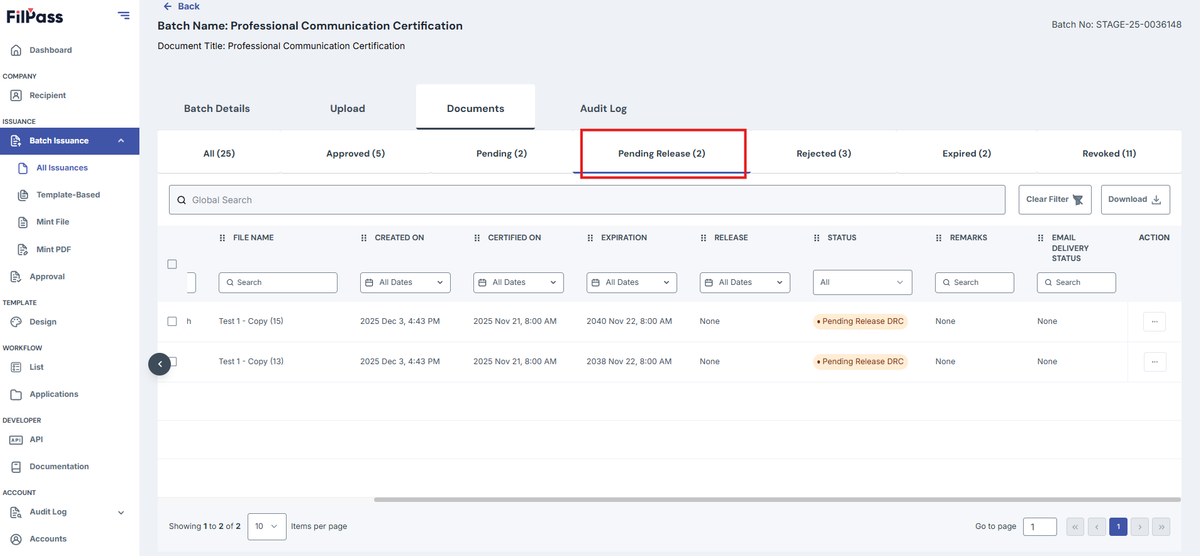Viewport: 1200px width, 556px height.
Task: Click the Clear Filter button
Action: pos(1055,199)
